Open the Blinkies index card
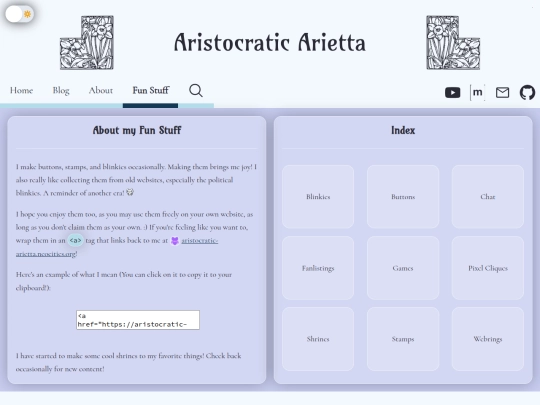Viewport: 540px width, 405px height. click(x=318, y=197)
